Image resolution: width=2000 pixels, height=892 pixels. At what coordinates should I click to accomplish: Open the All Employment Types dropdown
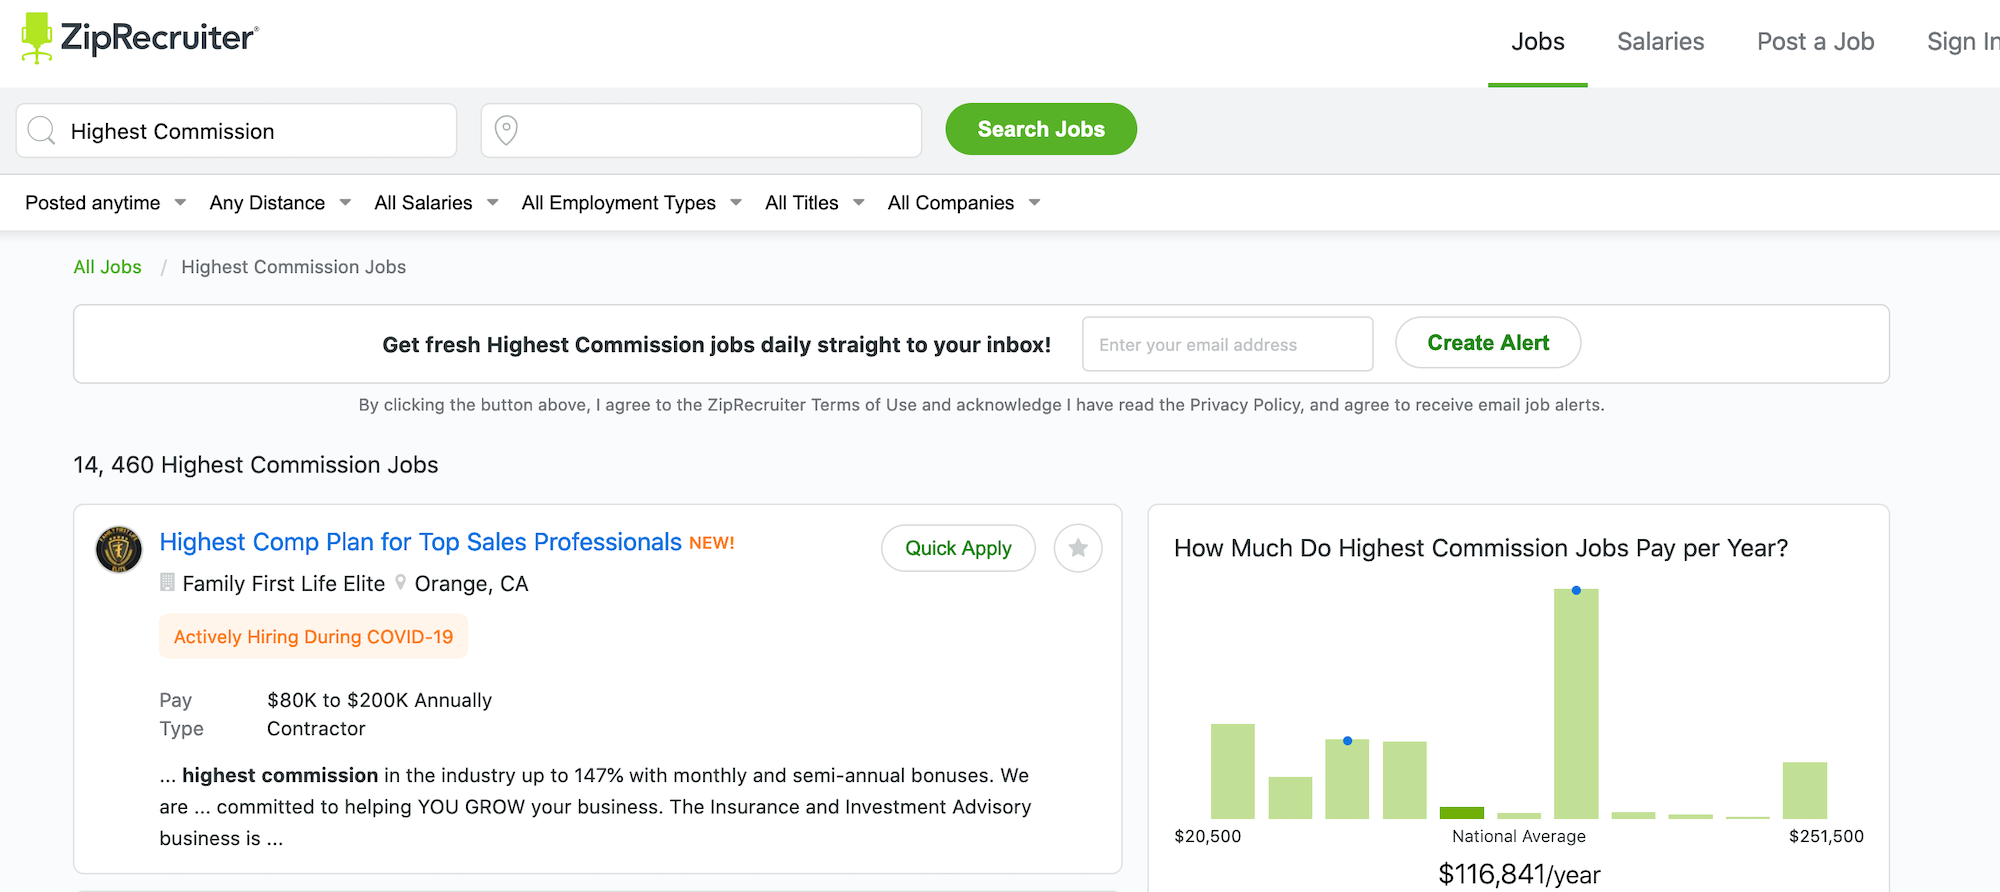coord(631,203)
